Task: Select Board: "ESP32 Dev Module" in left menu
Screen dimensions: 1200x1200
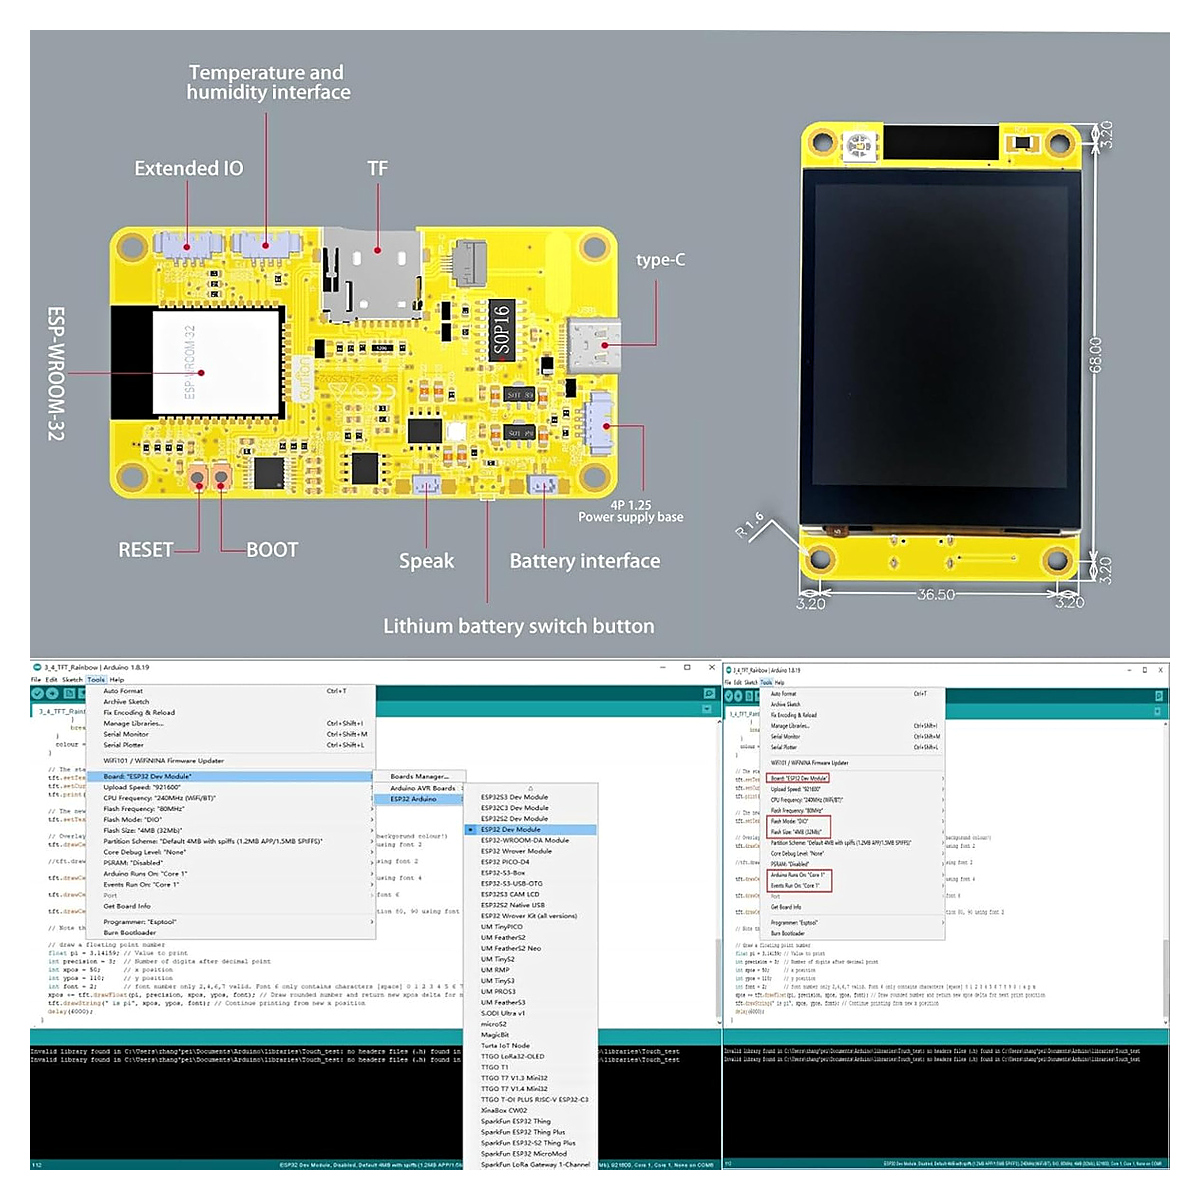Action: tap(231, 776)
